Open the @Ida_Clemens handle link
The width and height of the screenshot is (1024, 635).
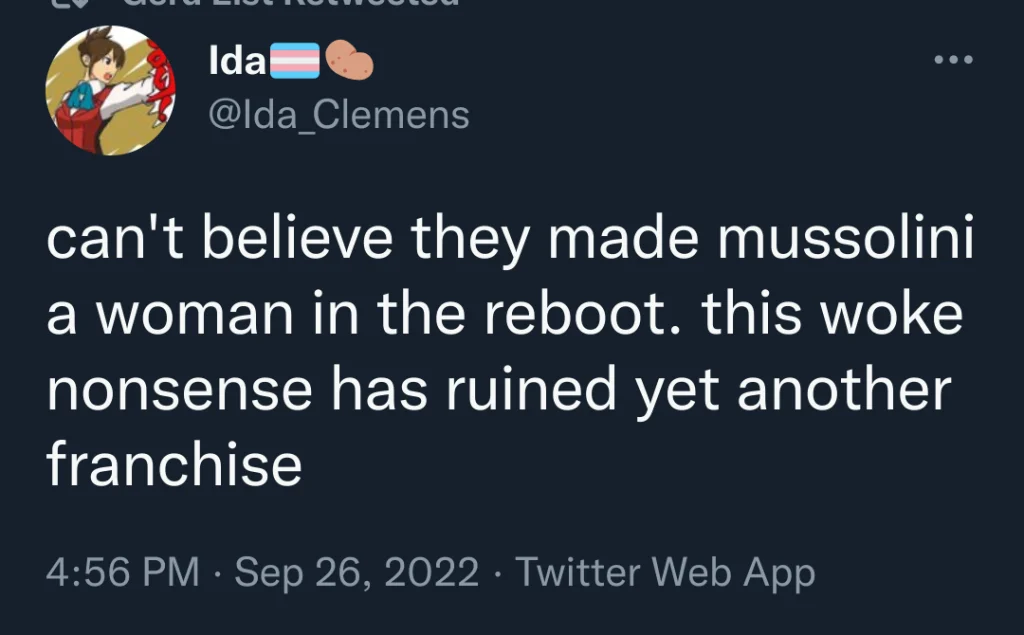[339, 115]
